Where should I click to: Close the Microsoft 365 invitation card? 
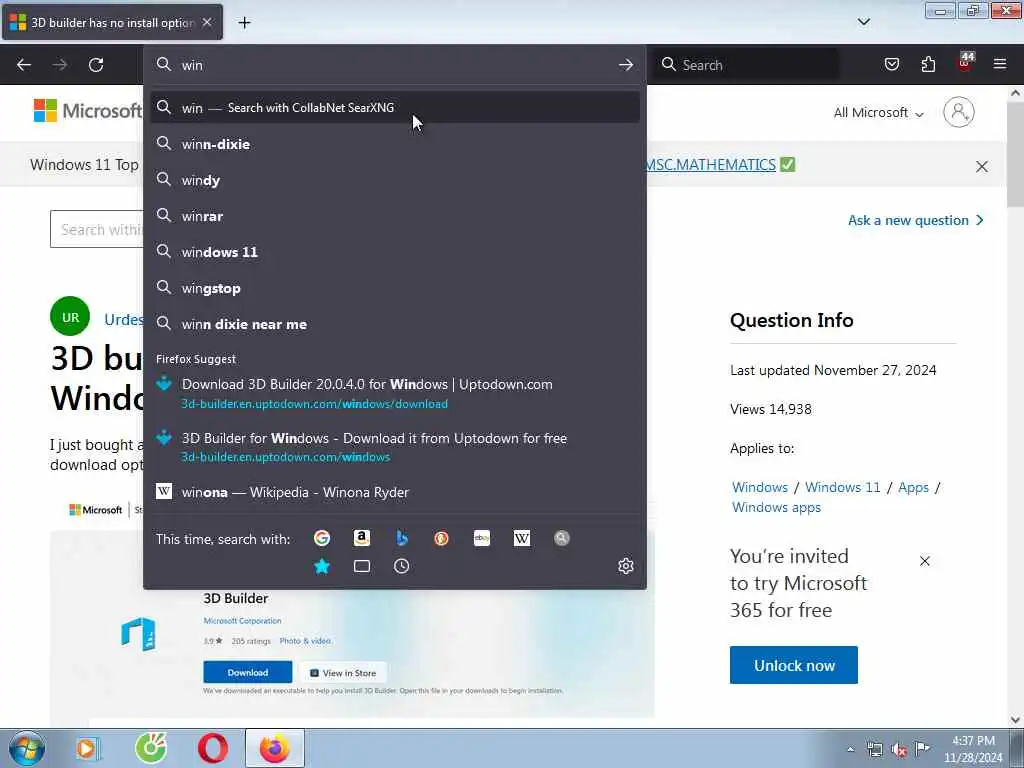(925, 561)
